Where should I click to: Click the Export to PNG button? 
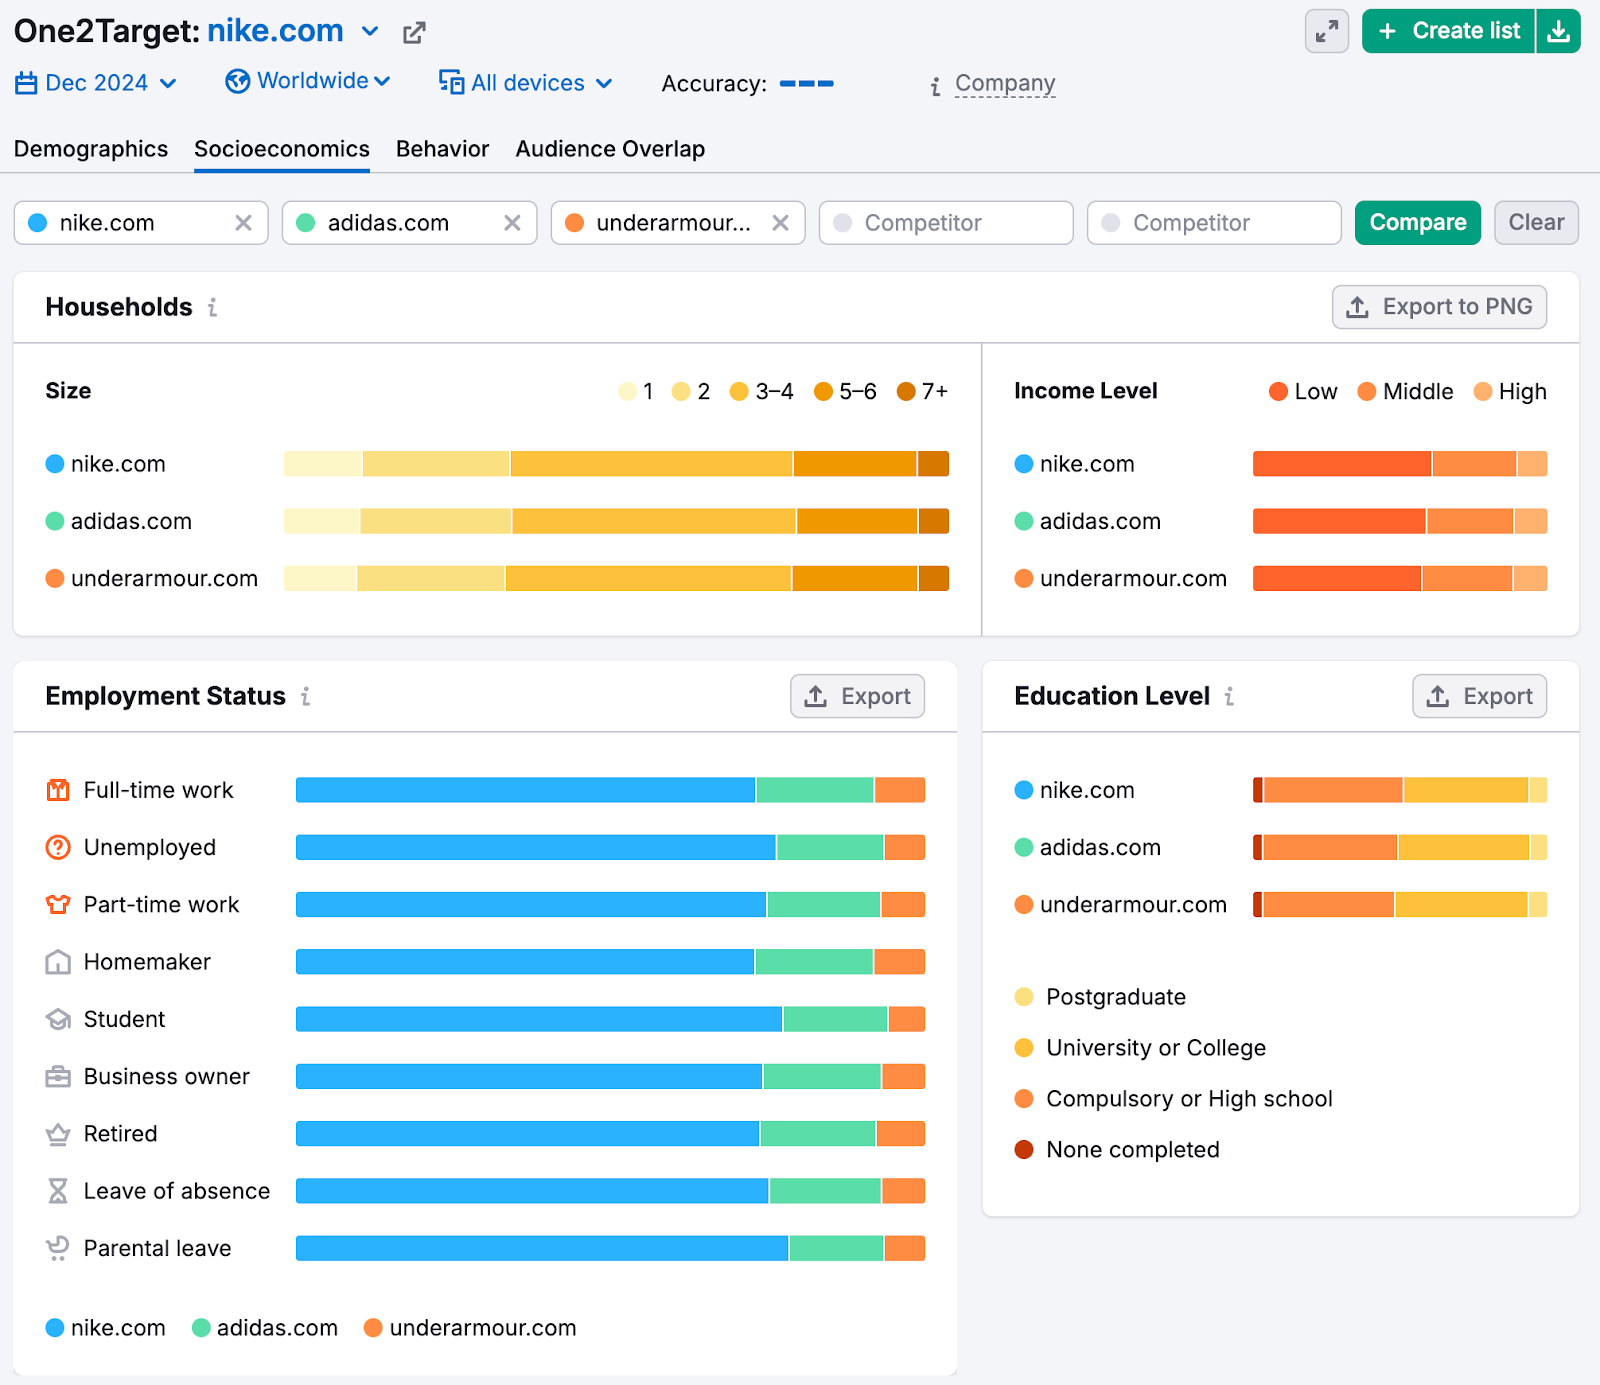1439,307
